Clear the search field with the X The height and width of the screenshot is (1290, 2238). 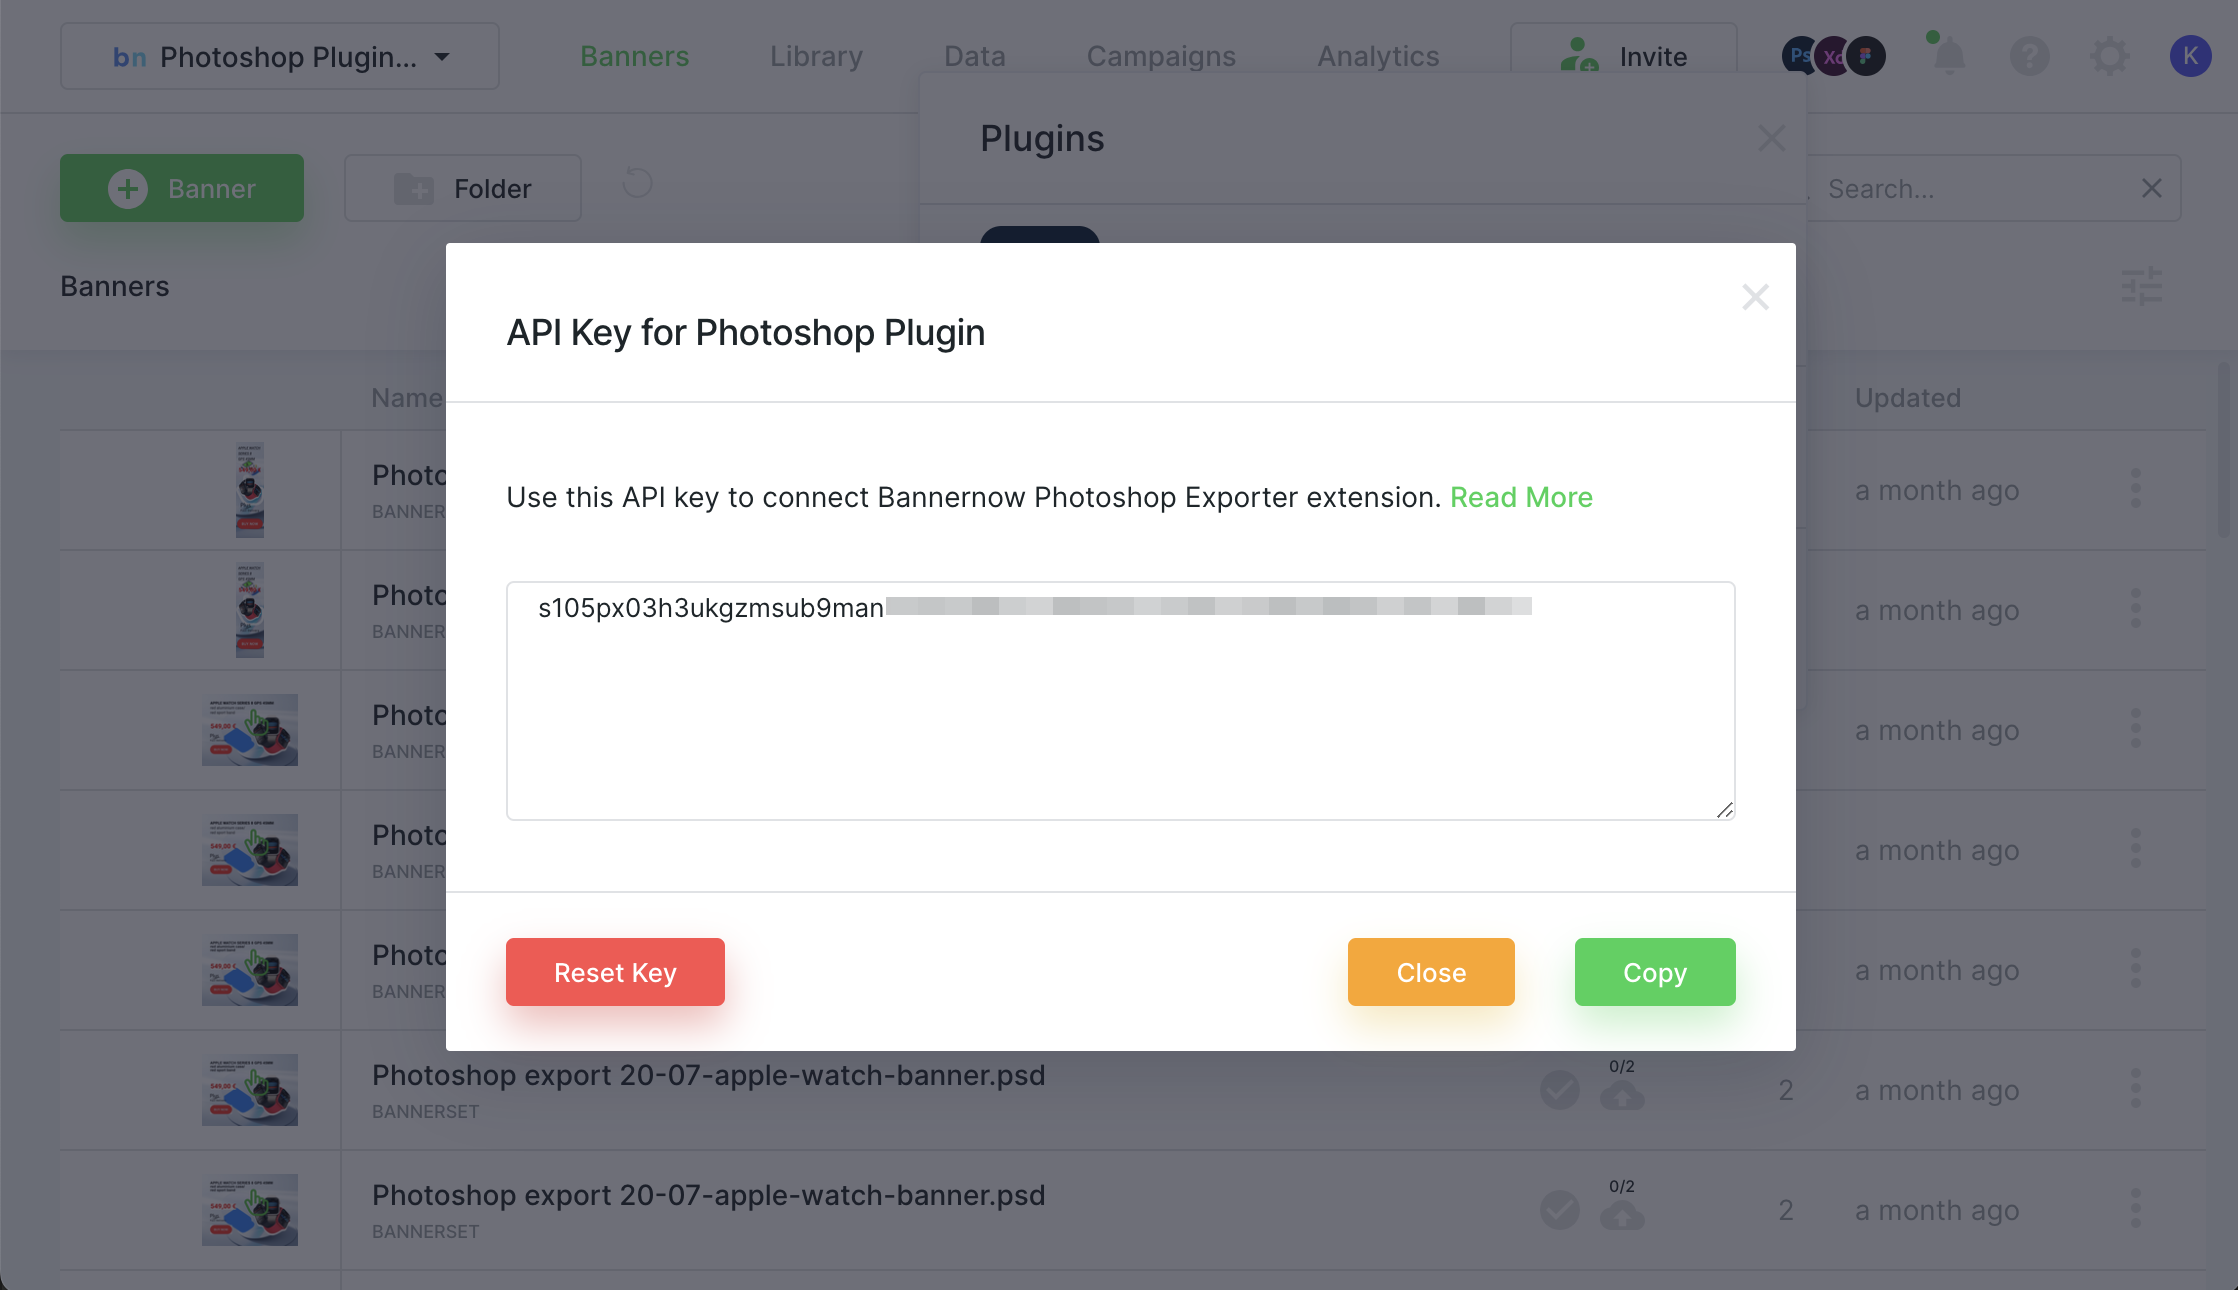(x=2152, y=188)
